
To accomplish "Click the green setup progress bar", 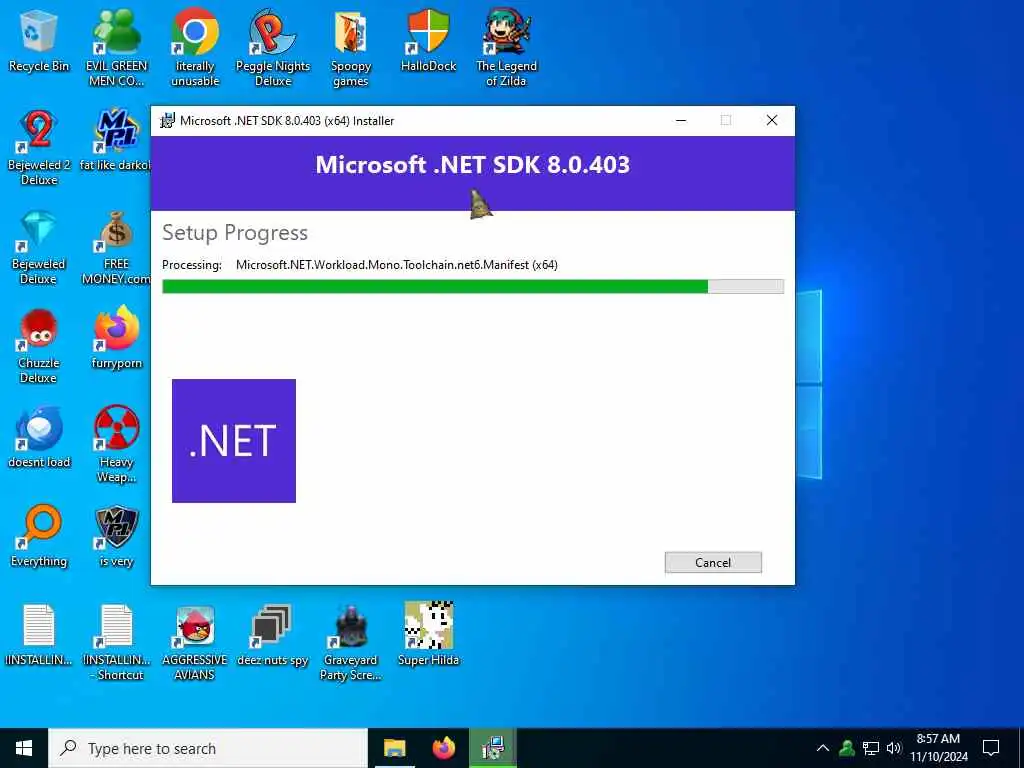I will [x=473, y=286].
